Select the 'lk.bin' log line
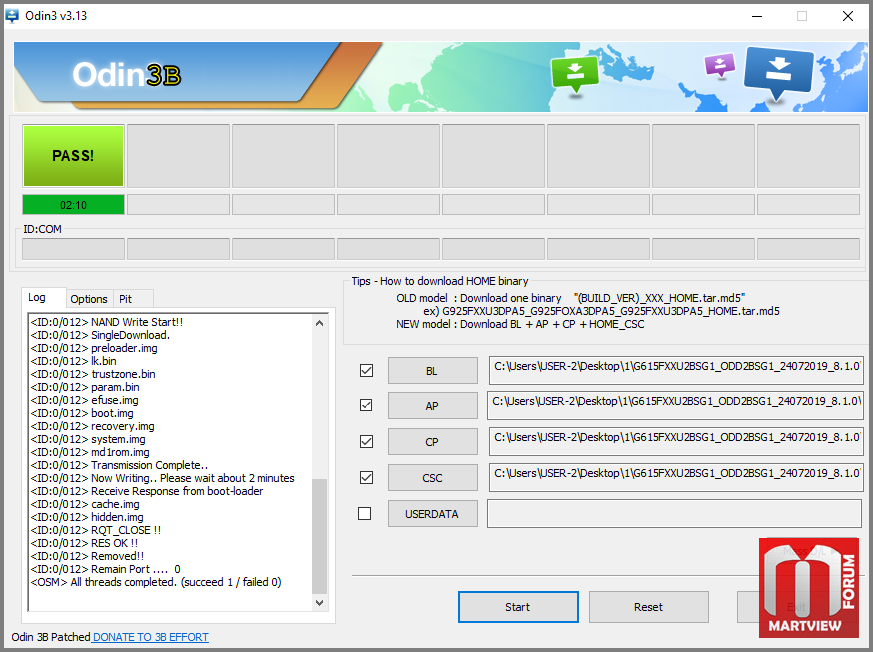 (x=73, y=361)
